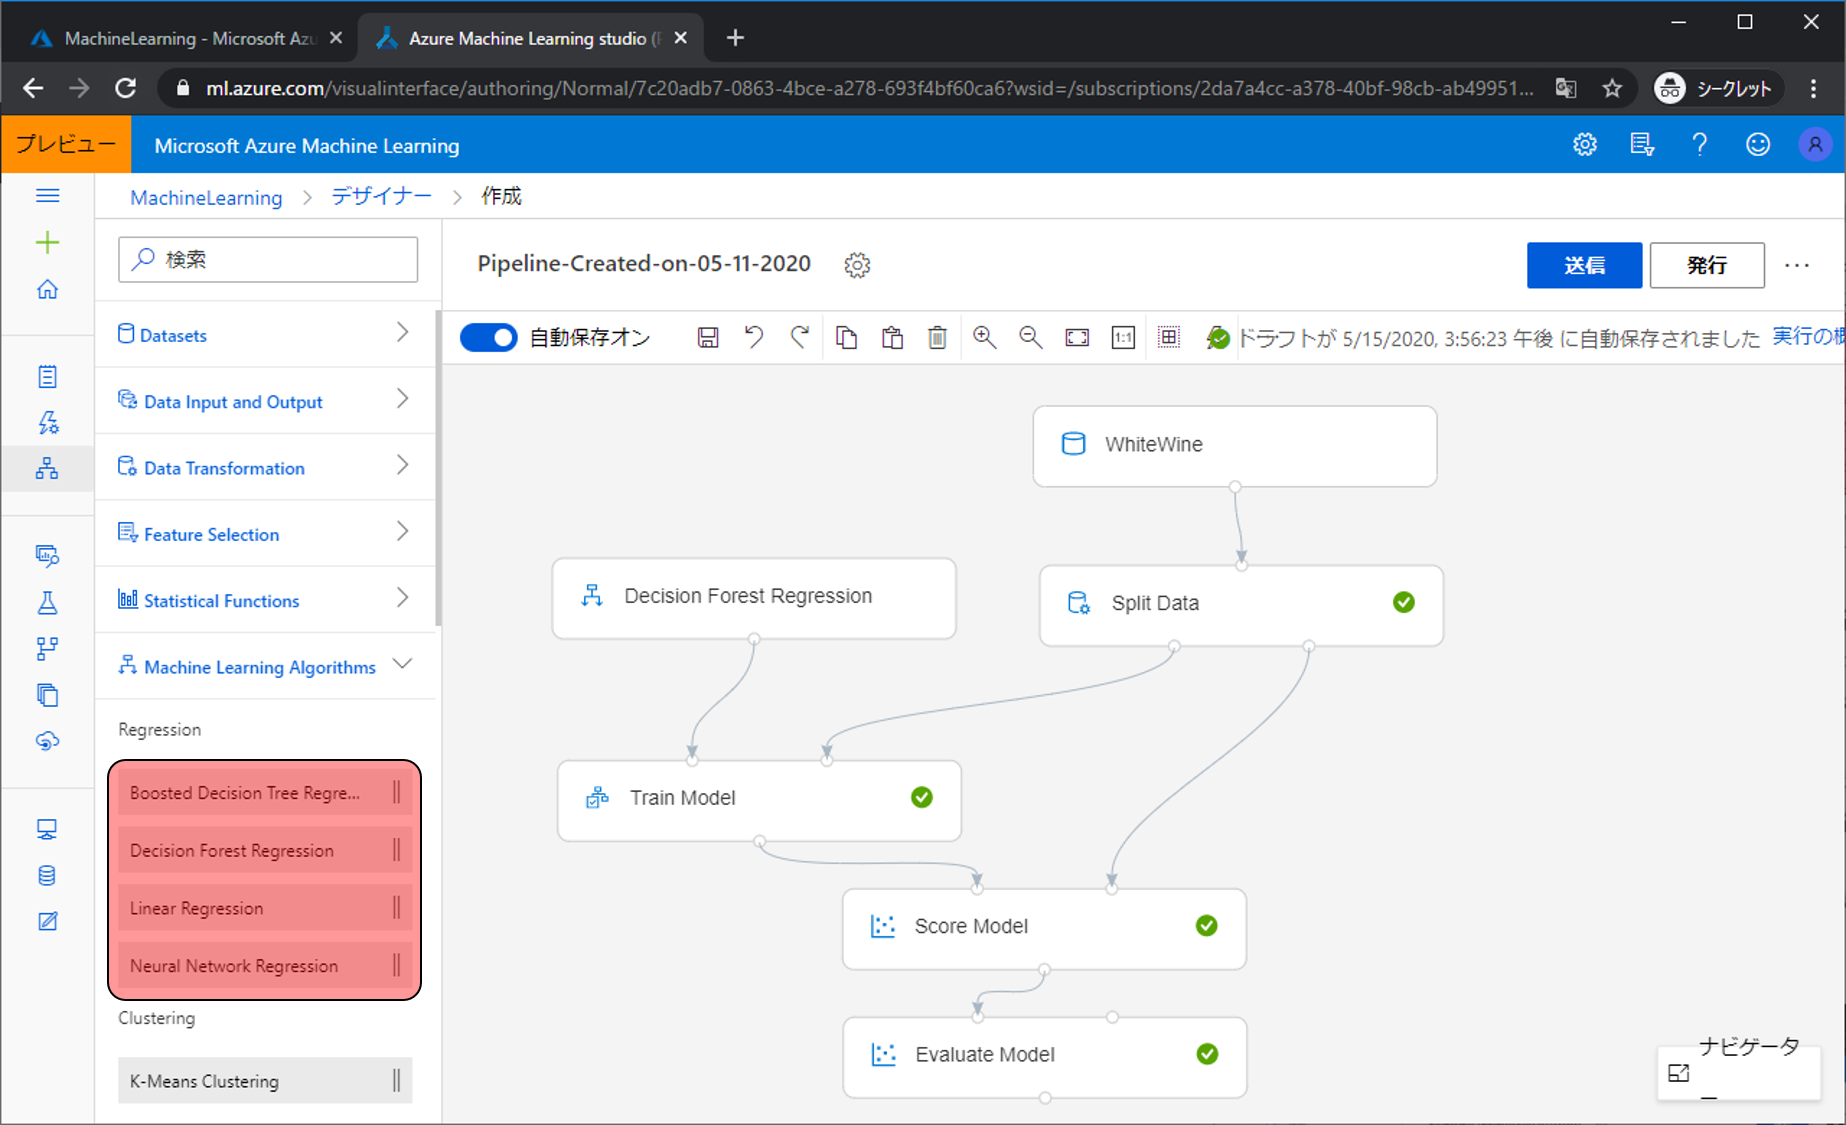Click the zoom in magnifier icon
Image resolution: width=1846 pixels, height=1125 pixels.
(x=984, y=338)
